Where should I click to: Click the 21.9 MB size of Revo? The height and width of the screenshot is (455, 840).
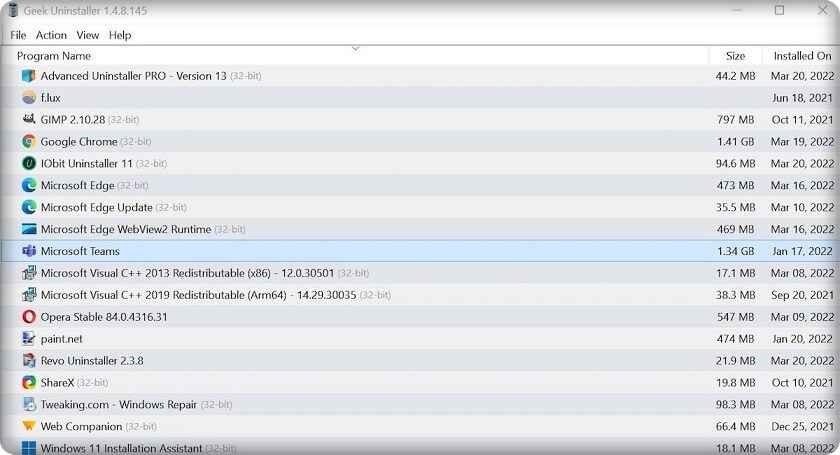(736, 361)
